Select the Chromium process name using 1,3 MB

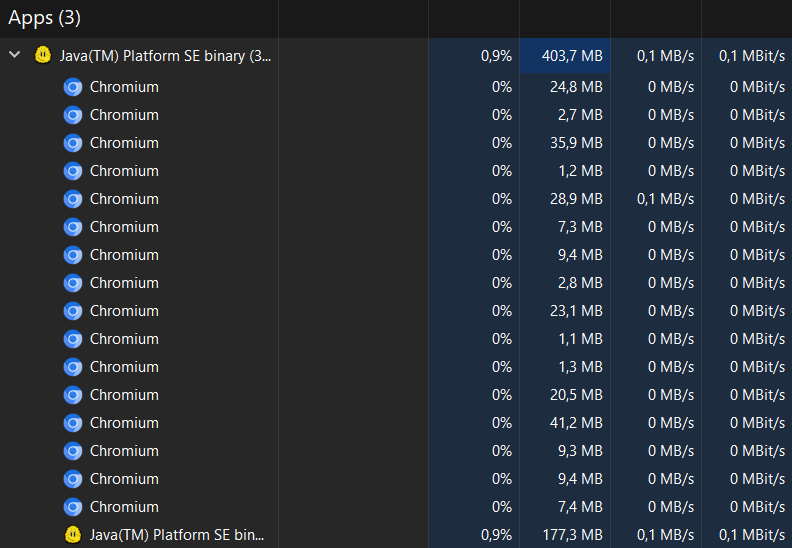coord(124,367)
